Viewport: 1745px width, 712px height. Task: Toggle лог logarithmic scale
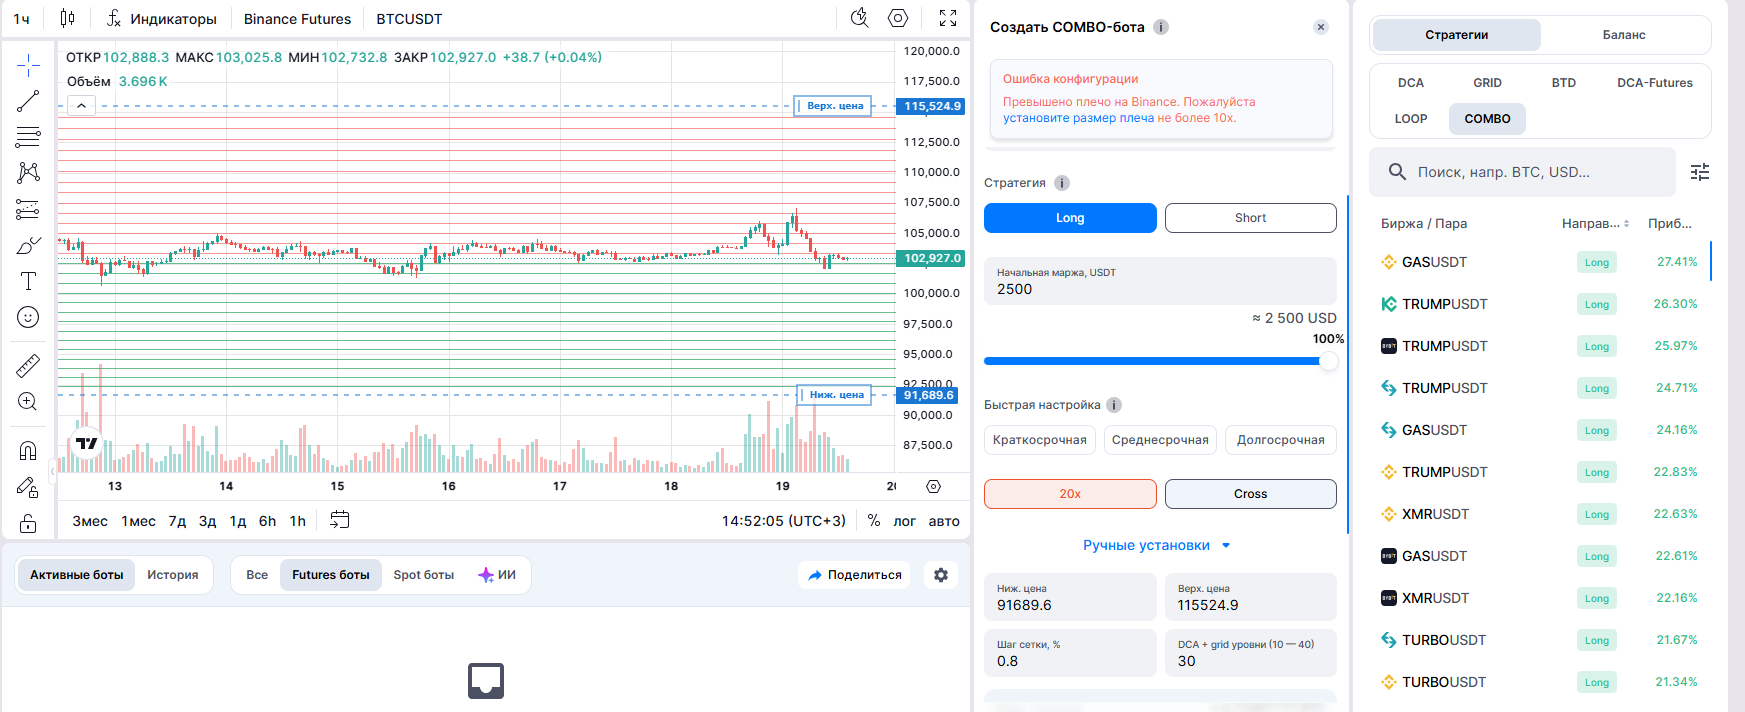[904, 521]
